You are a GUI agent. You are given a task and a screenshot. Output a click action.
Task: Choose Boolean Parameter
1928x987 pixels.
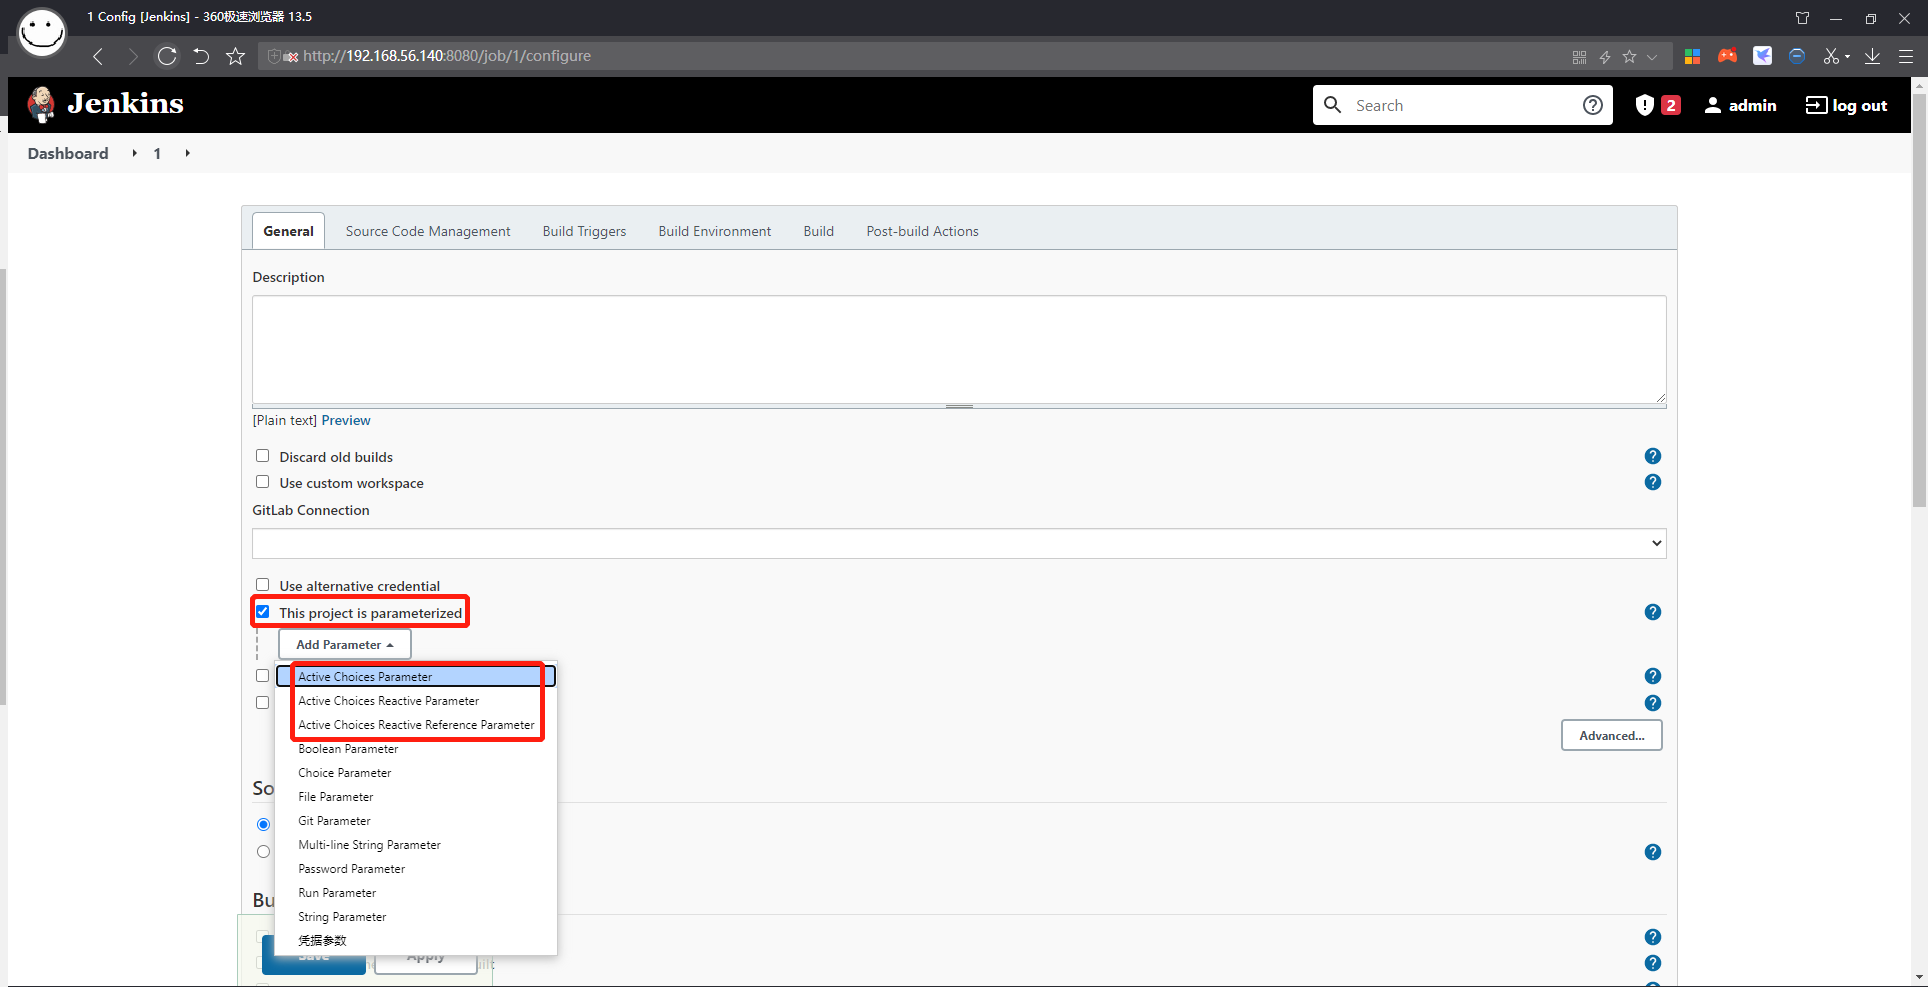(x=416, y=749)
